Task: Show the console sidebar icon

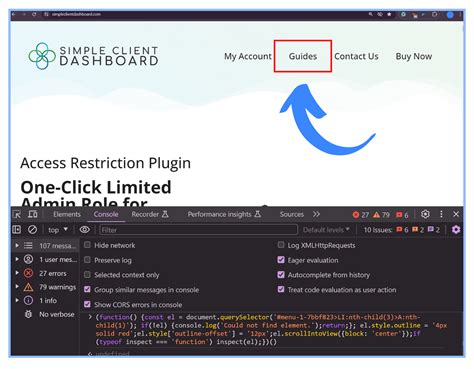Action: click(x=17, y=230)
